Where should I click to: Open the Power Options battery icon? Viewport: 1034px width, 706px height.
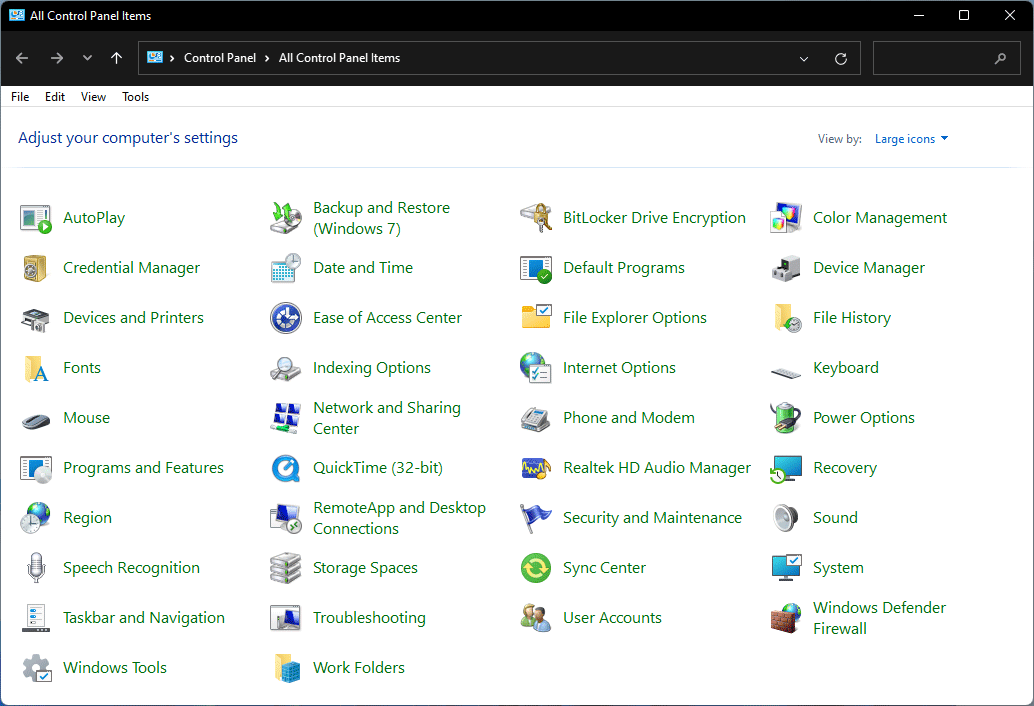(785, 418)
